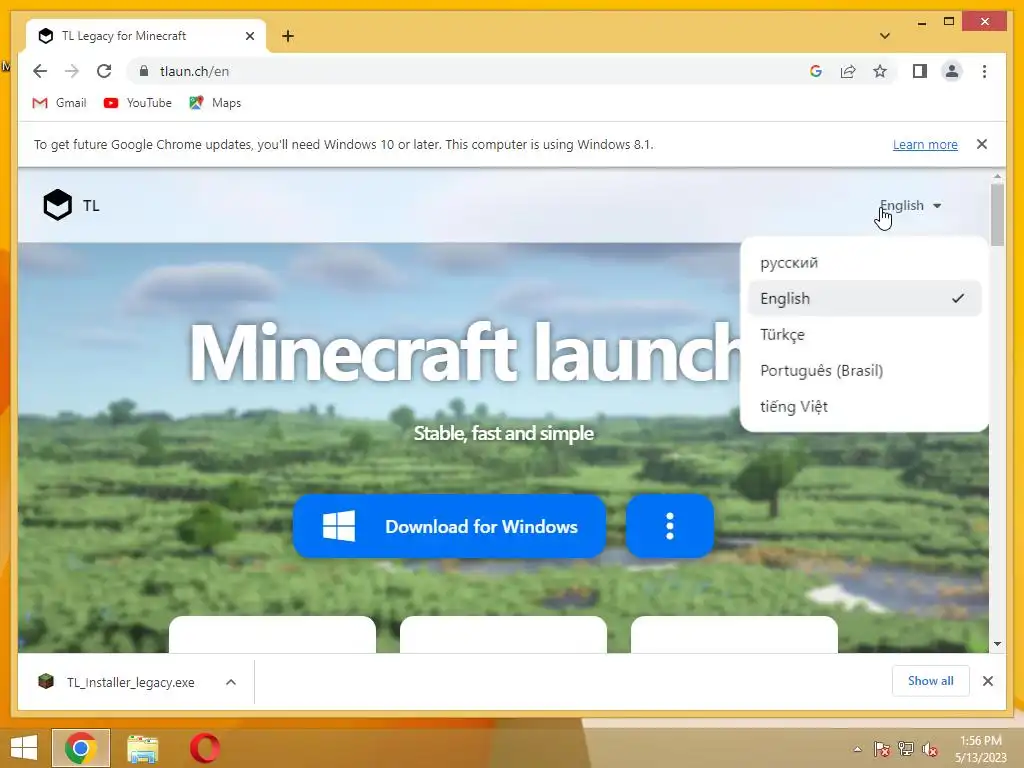This screenshot has height=768, width=1024.
Task: Launch Opera from the taskbar
Action: [x=204, y=748]
